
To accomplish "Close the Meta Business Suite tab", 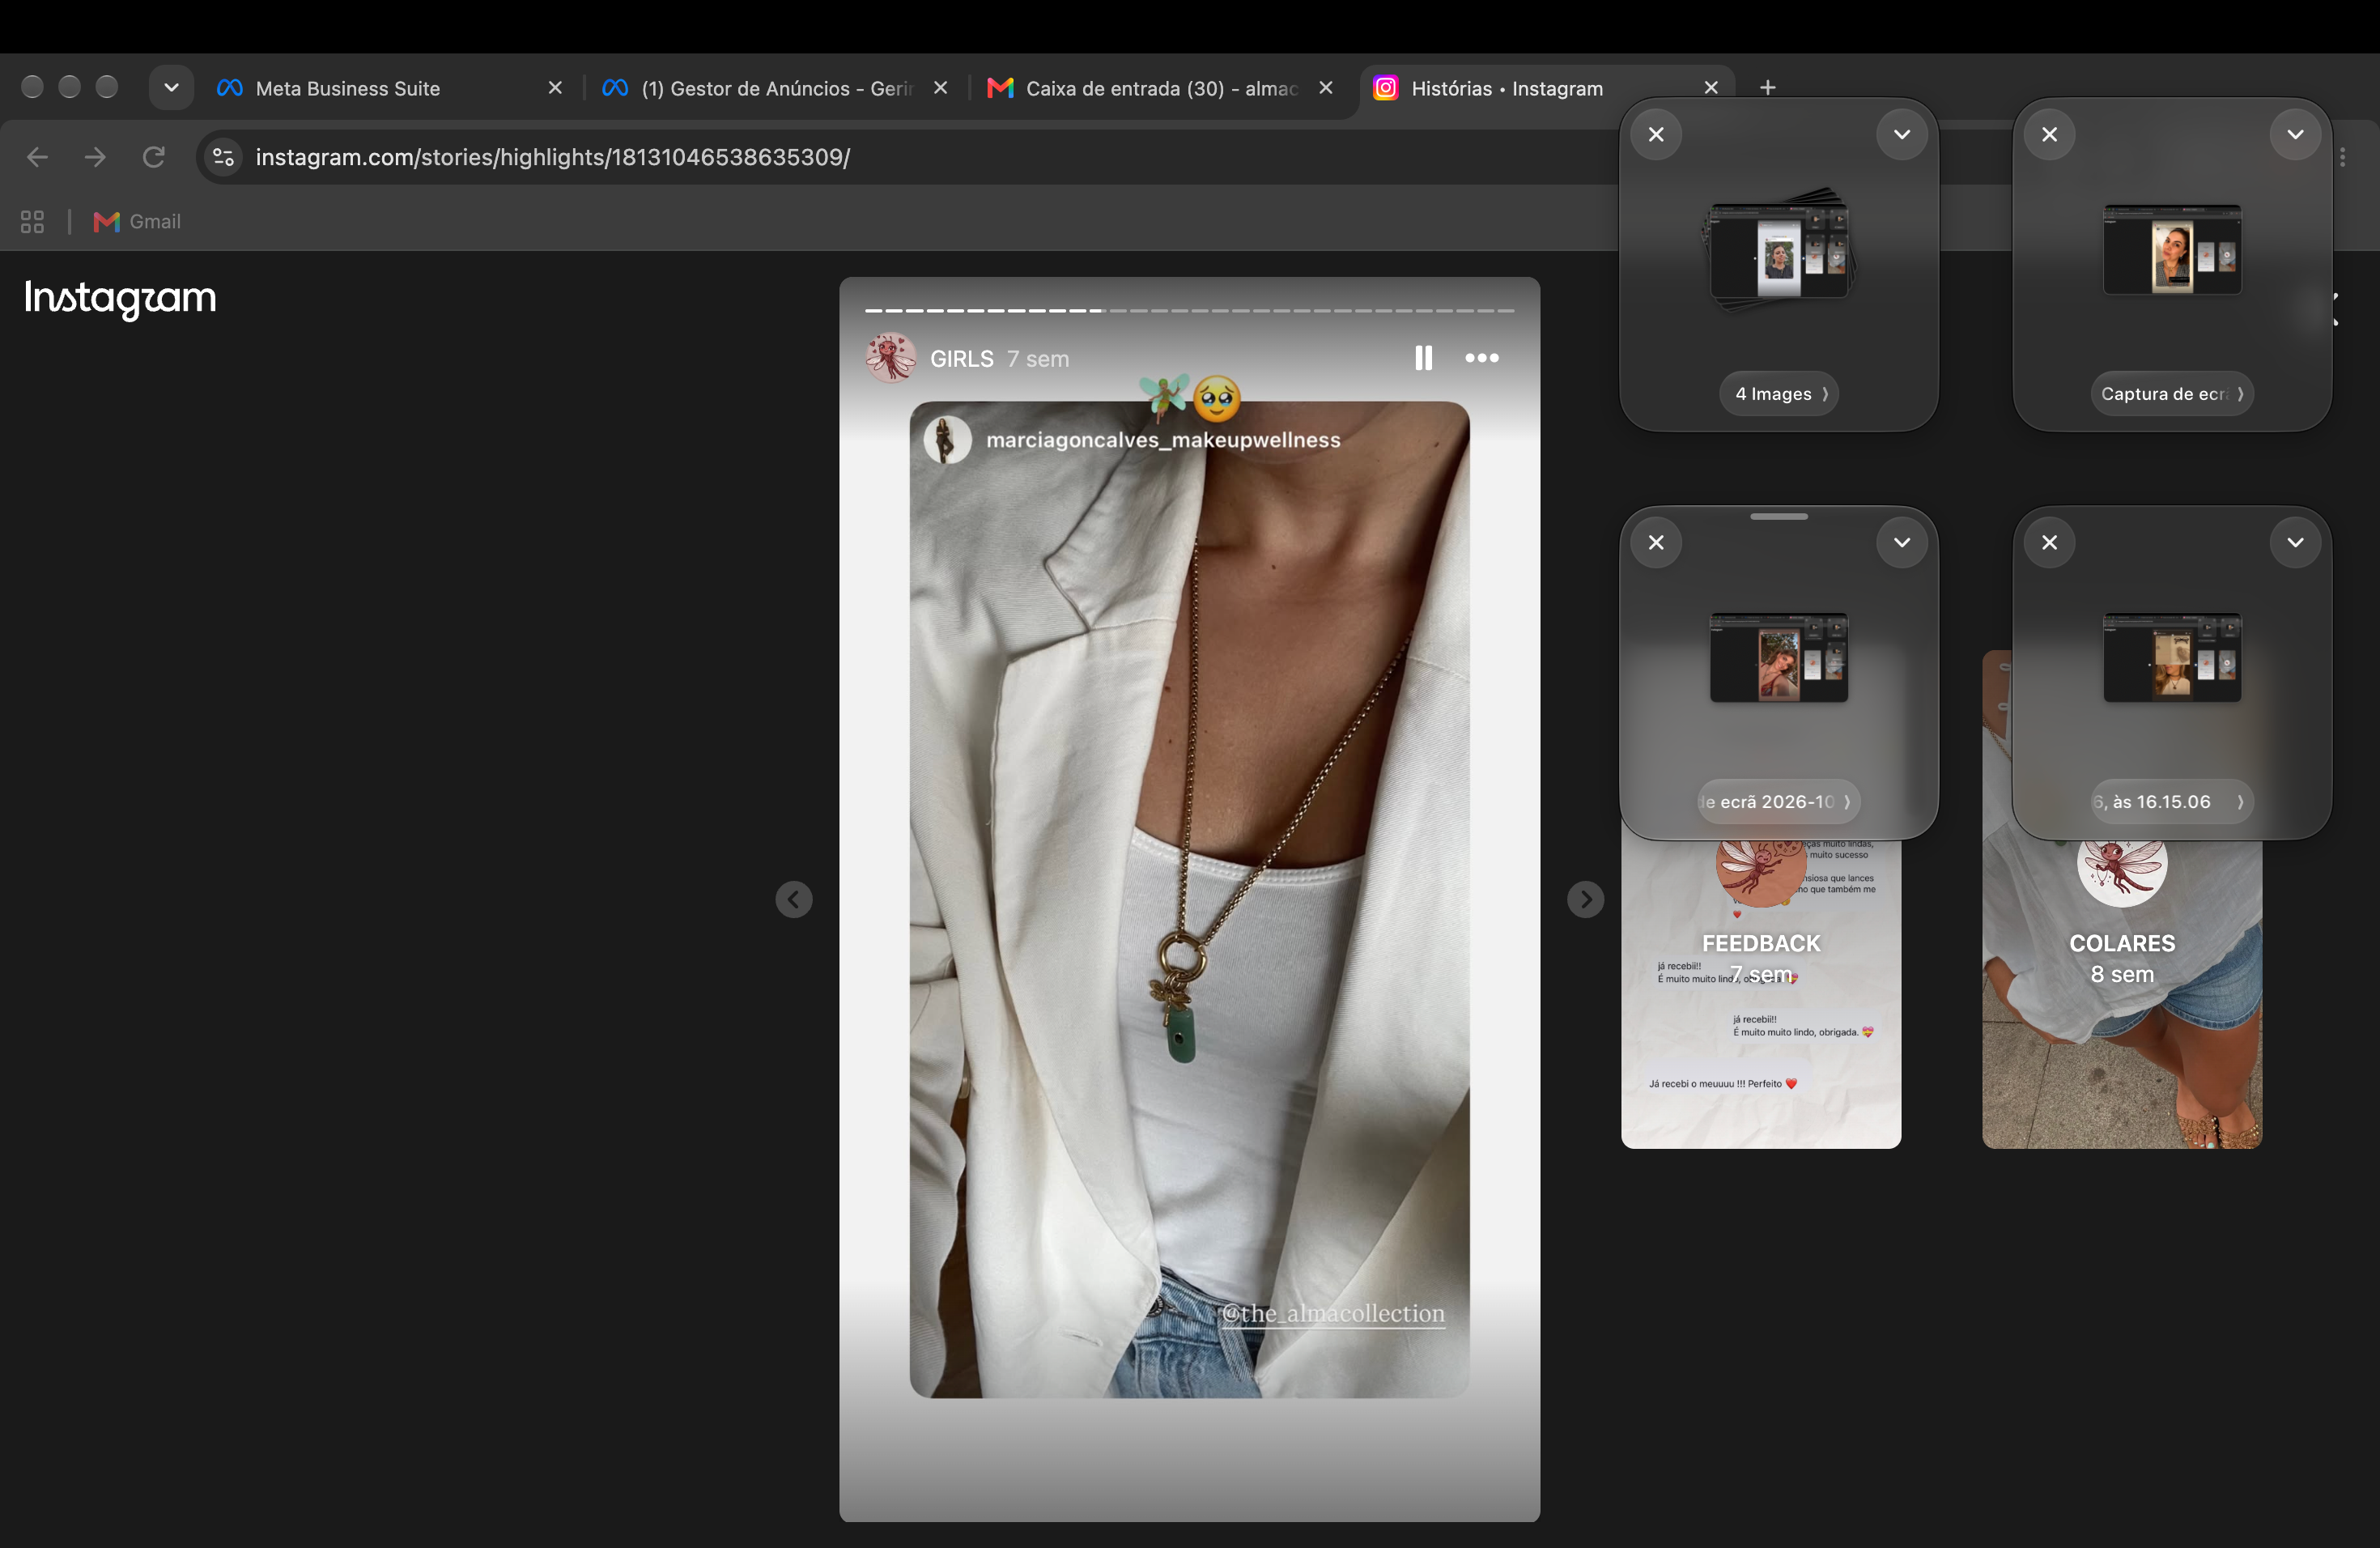I will tap(555, 88).
